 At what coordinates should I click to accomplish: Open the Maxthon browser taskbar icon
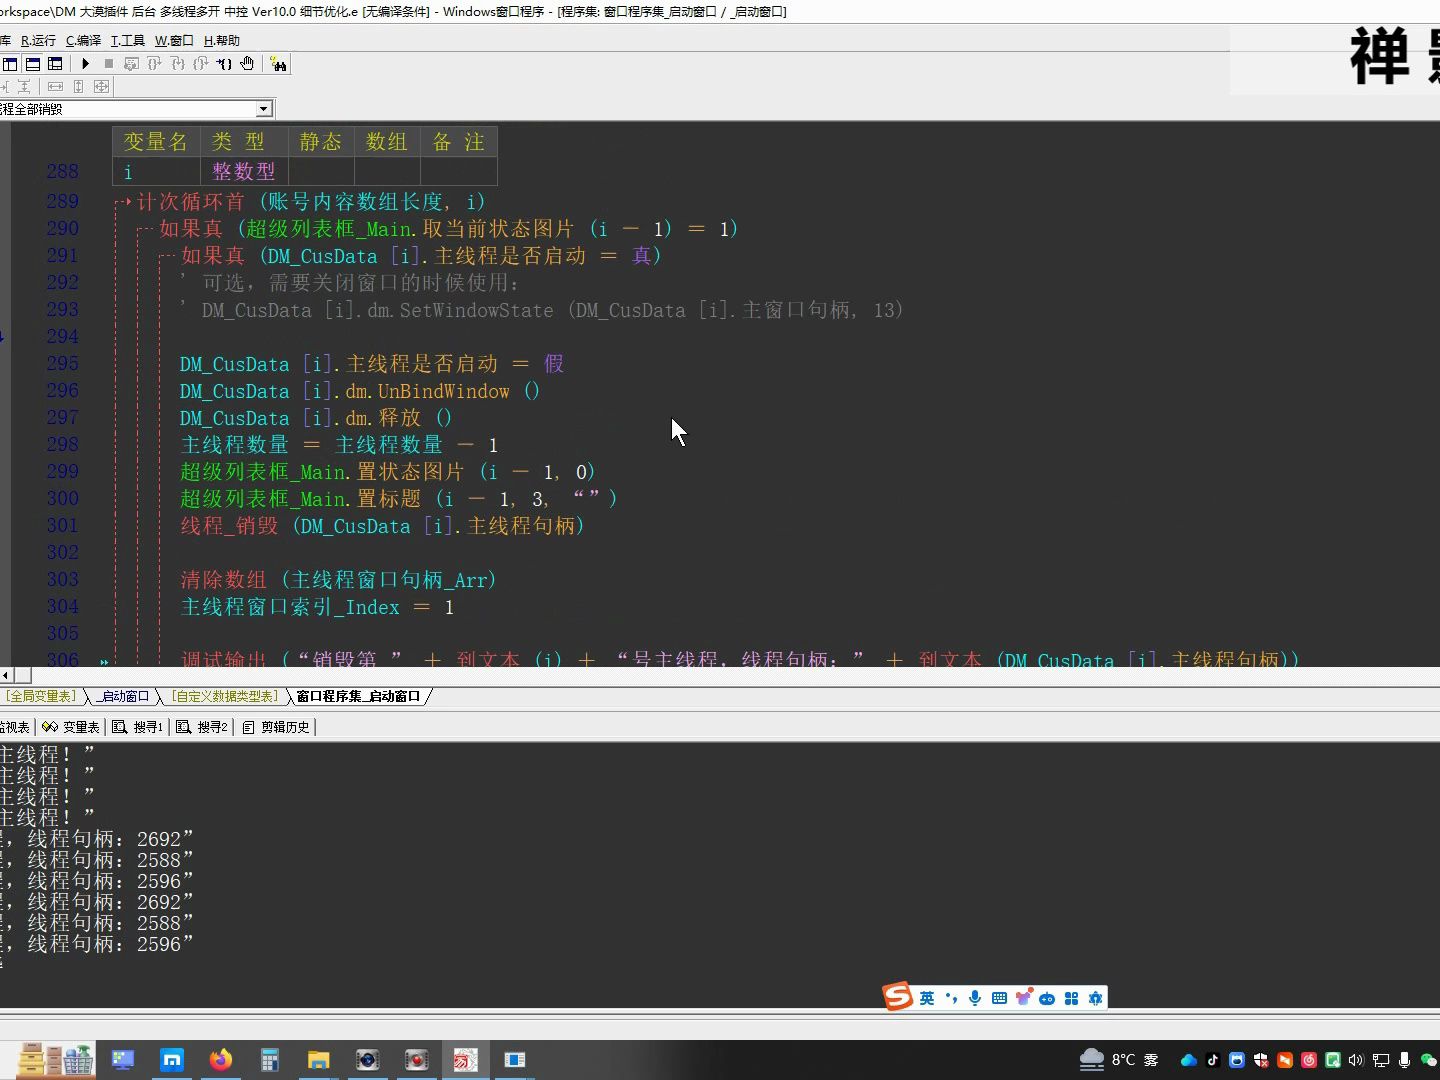pyautogui.click(x=172, y=1060)
